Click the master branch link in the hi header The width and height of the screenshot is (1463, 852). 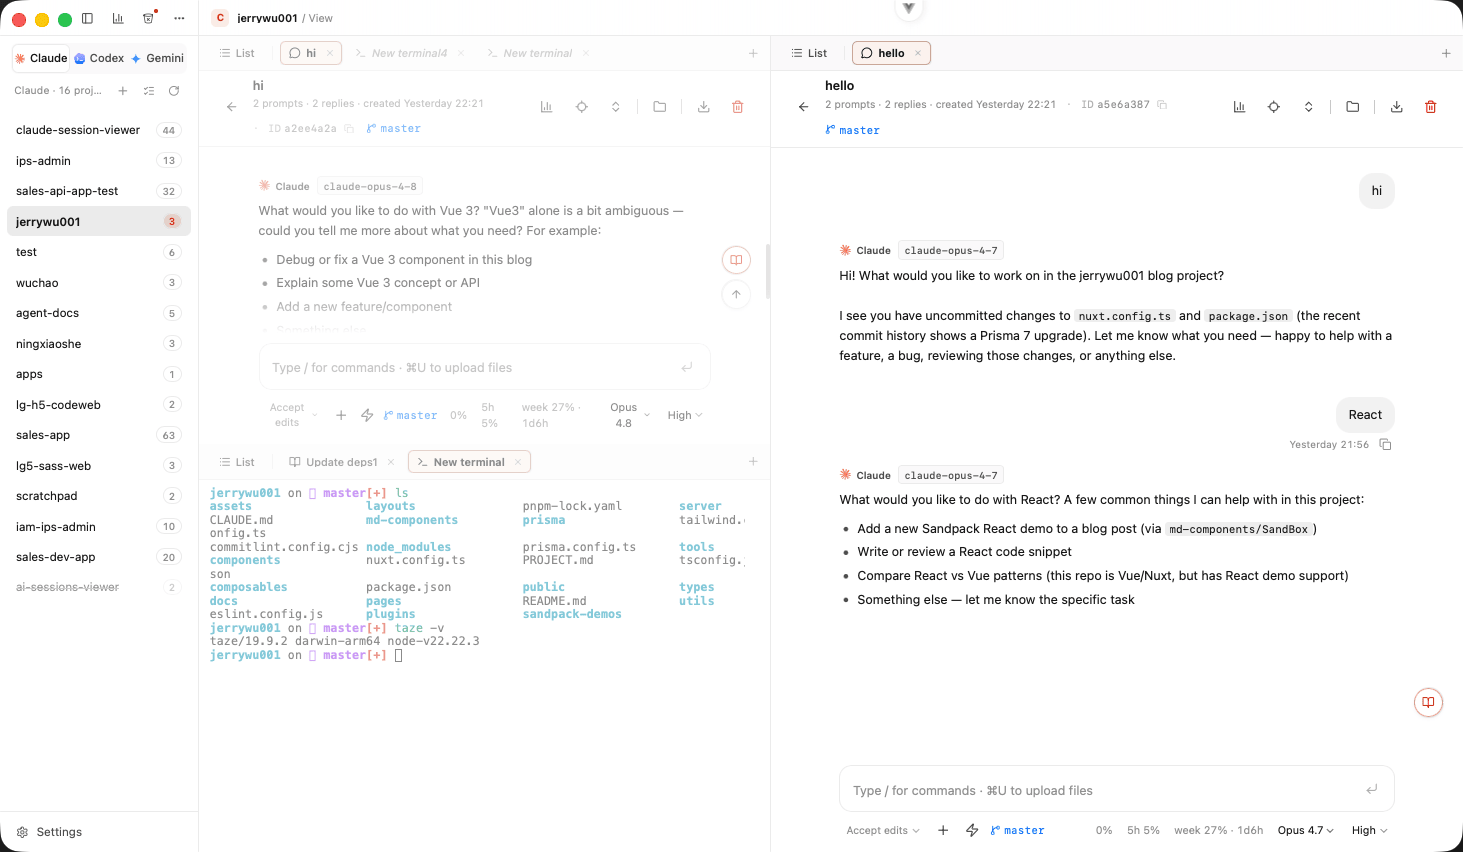[394, 129]
